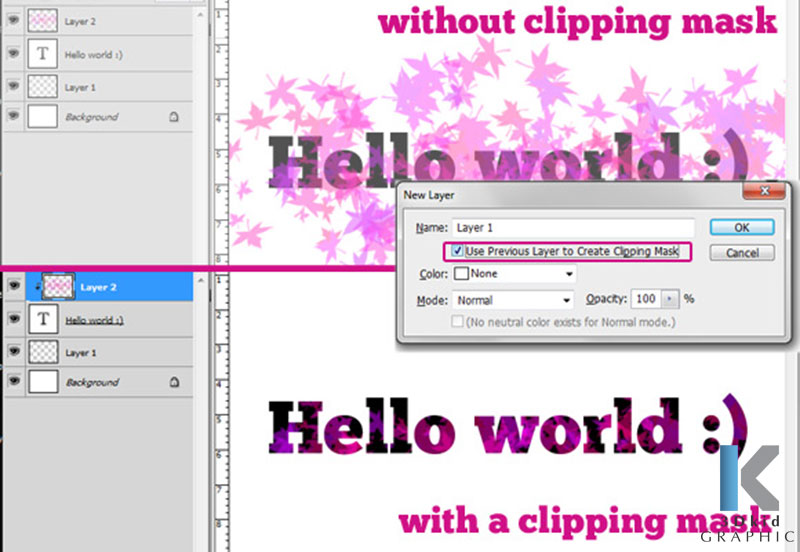The image size is (800, 552).
Task: Open the Opacity slider arrow button
Action: pos(670,299)
